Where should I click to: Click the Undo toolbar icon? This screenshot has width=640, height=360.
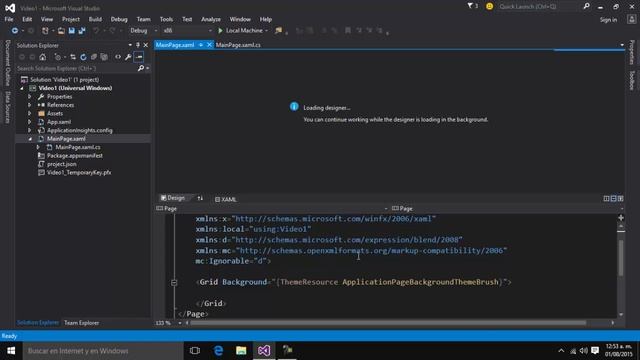[x=96, y=31]
